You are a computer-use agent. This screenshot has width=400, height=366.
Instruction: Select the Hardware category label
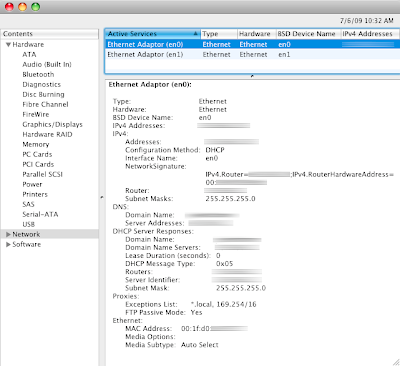[x=28, y=45]
